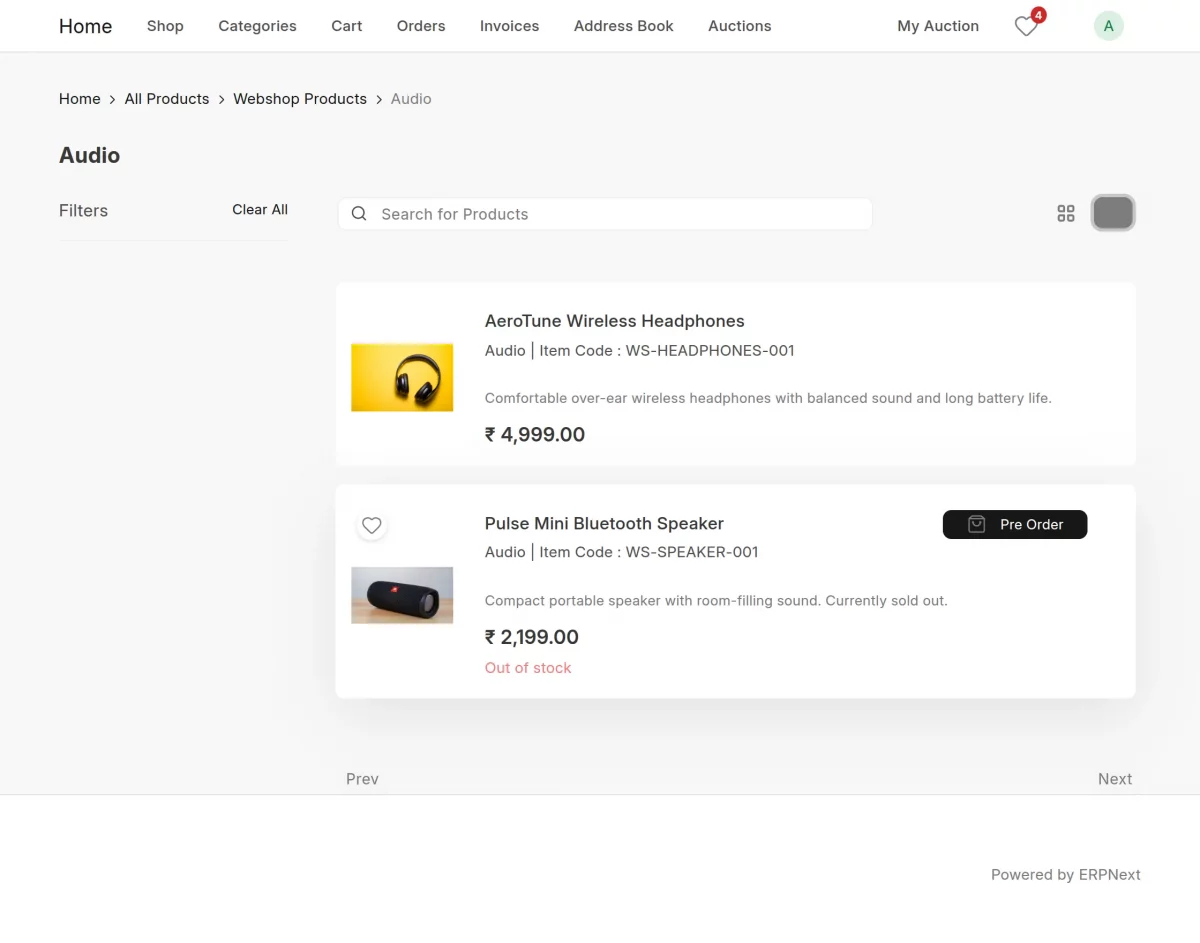Open Pulse Mini Bluetooth Speaker title

pos(604,523)
